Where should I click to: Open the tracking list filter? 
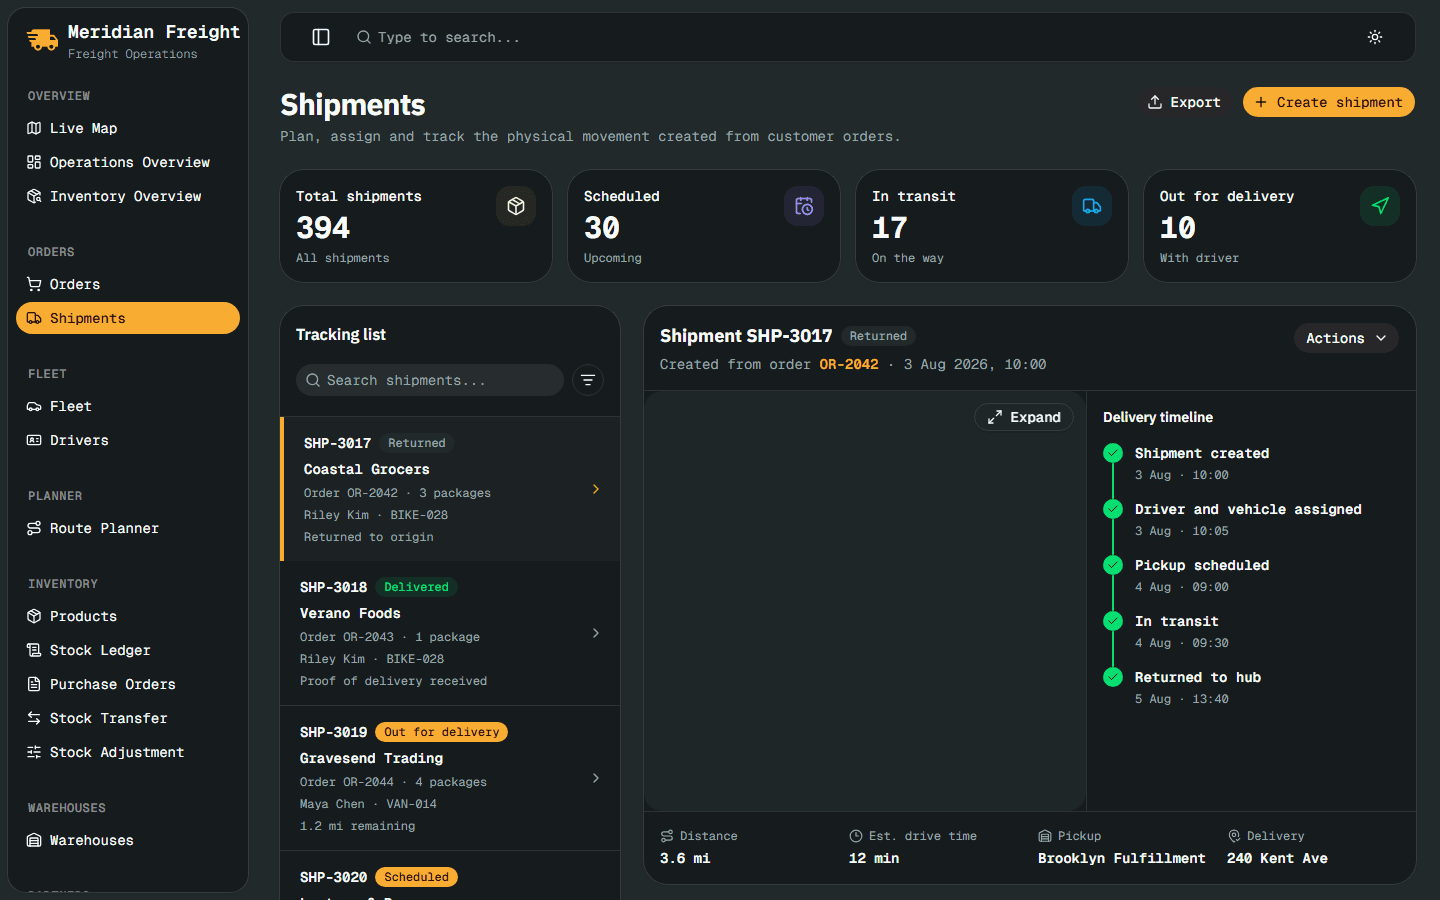point(588,380)
